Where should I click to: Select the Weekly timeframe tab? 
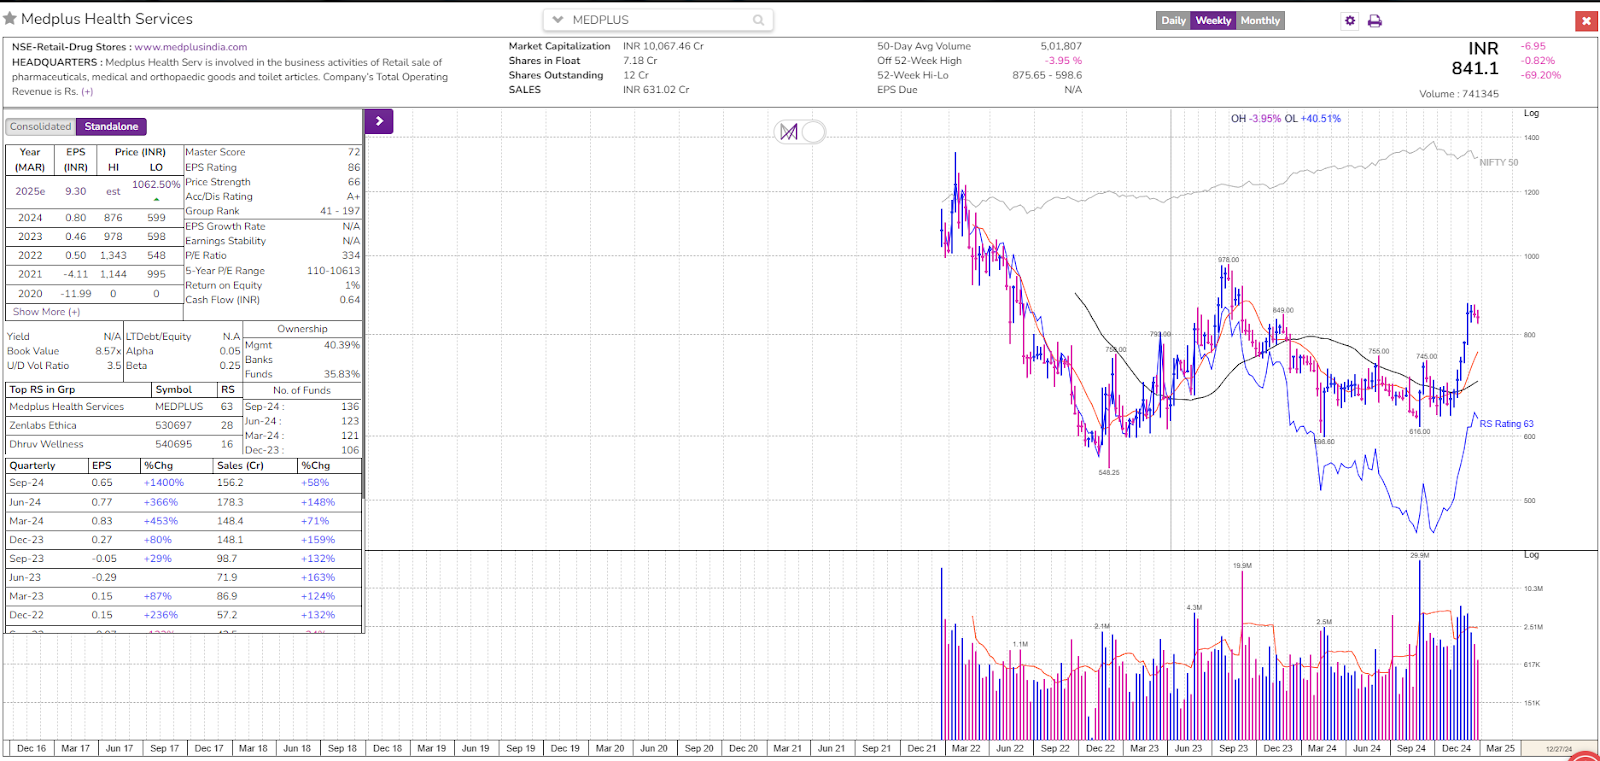[1213, 20]
